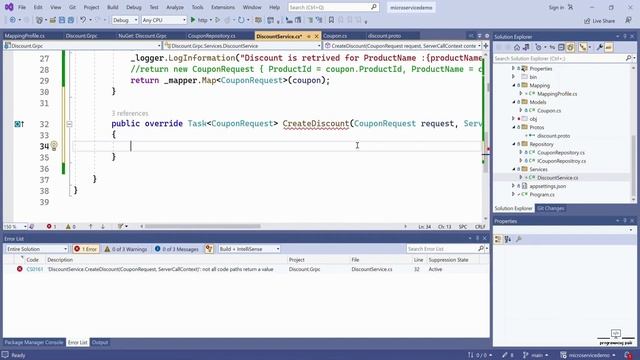Click the main branch in status bar
Viewport: 640px width, 360px height.
click(536, 355)
